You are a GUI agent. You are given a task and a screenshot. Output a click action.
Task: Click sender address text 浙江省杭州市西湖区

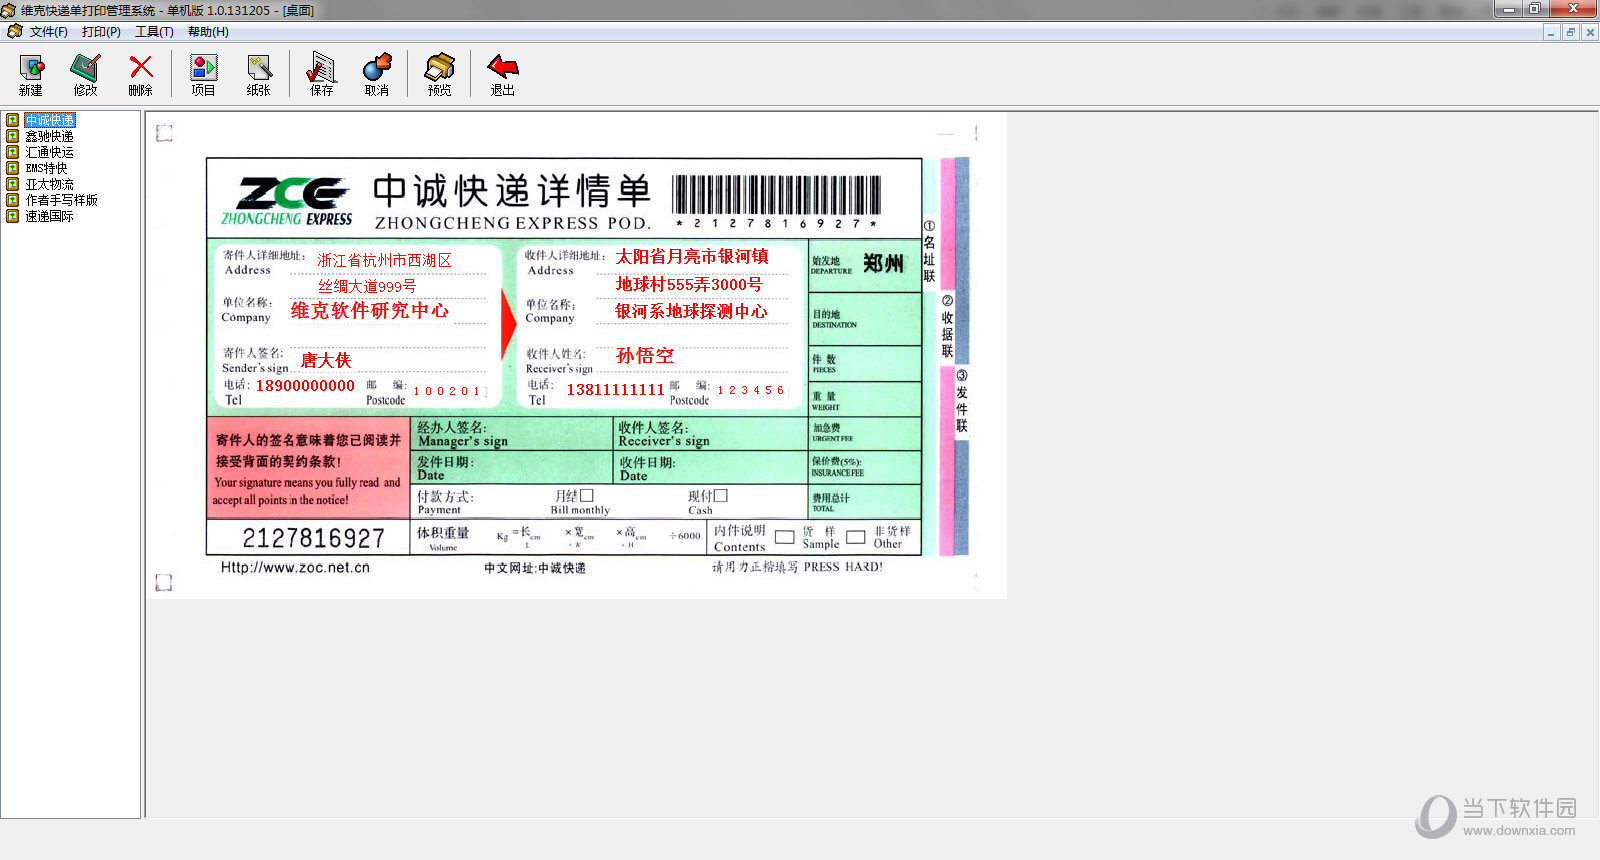[384, 260]
